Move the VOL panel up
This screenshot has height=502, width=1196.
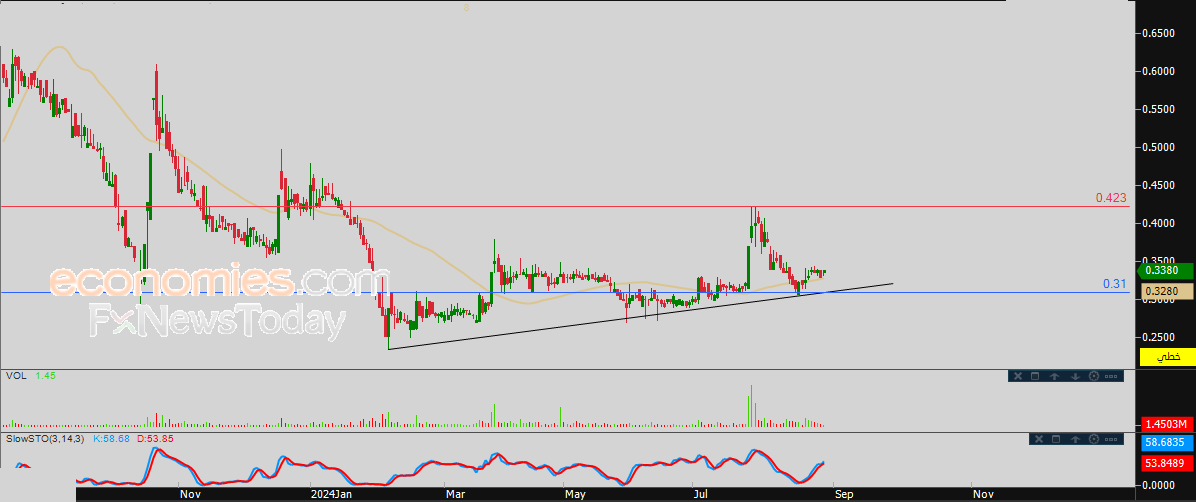[x=1055, y=376]
